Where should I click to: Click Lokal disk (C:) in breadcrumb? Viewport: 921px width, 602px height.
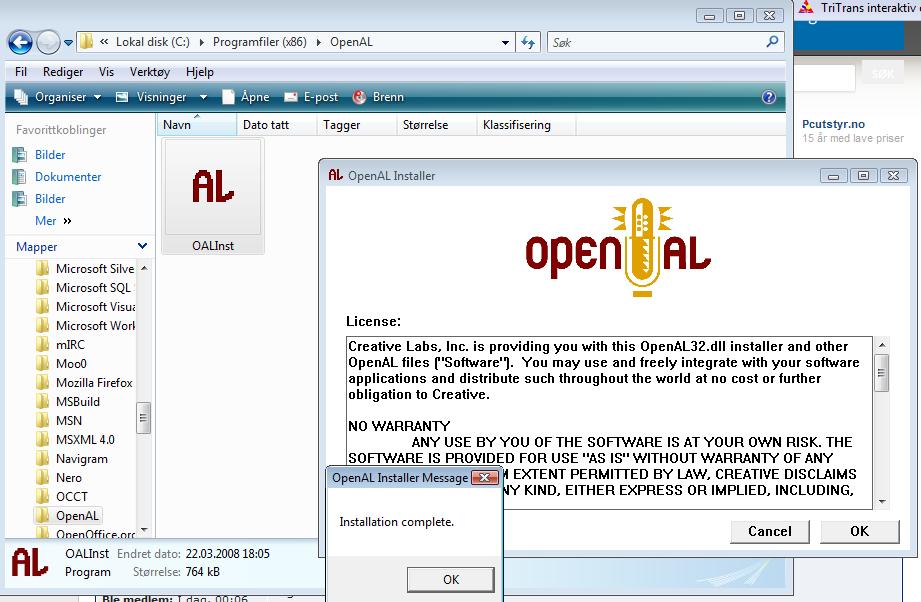153,42
